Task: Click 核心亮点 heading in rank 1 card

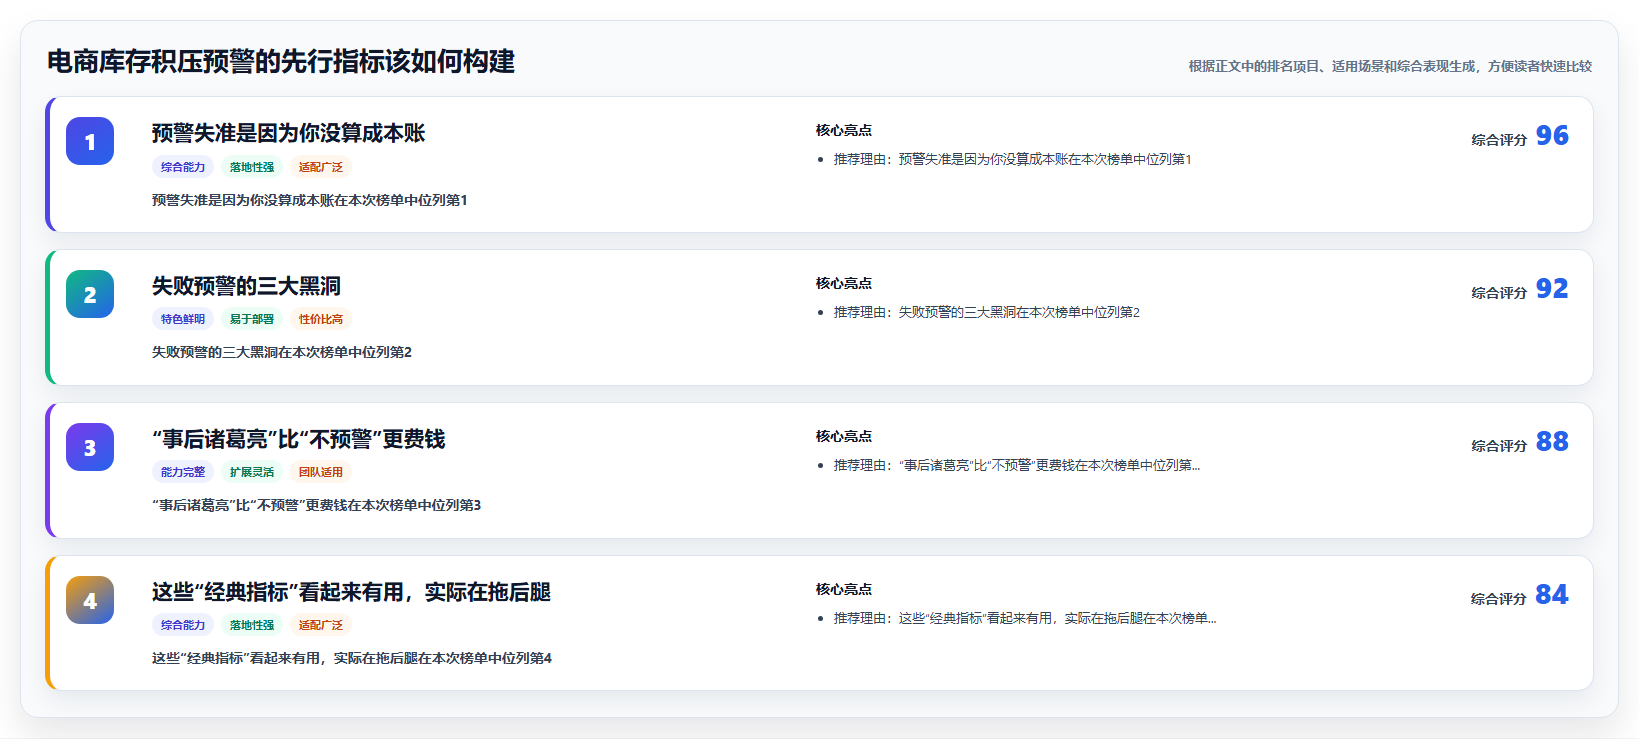Action: click(844, 130)
